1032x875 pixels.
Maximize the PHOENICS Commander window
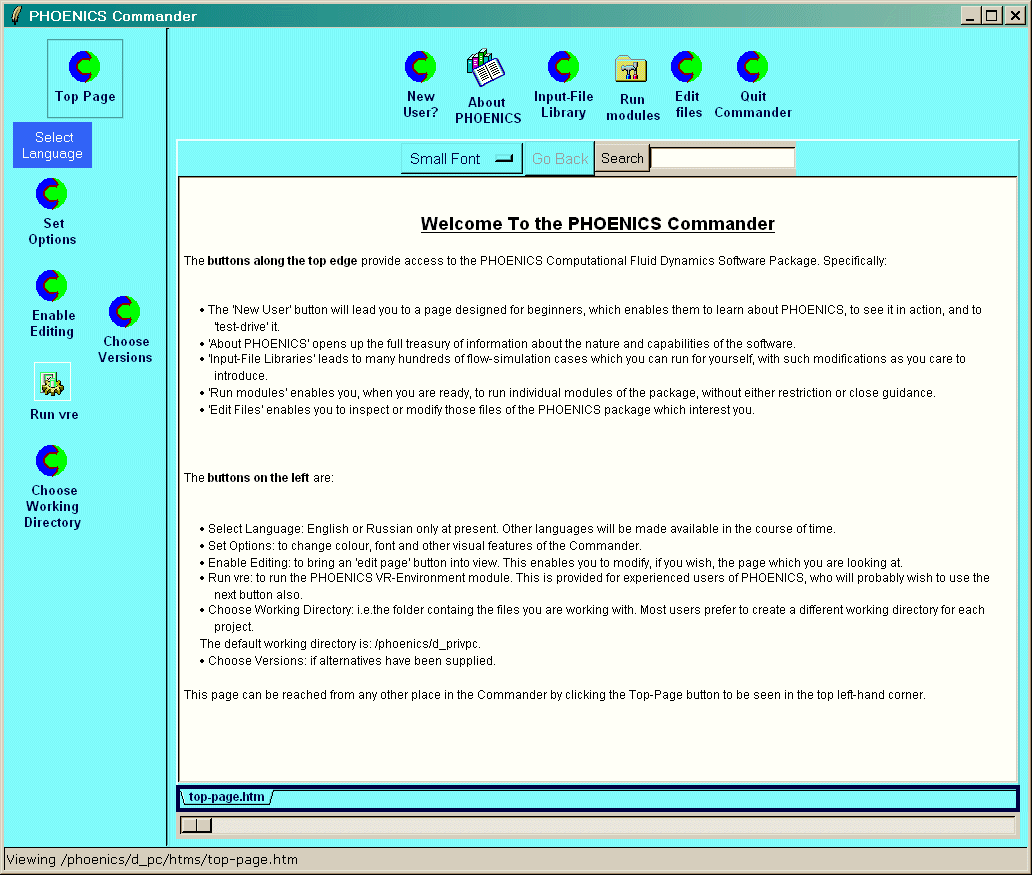click(x=992, y=14)
